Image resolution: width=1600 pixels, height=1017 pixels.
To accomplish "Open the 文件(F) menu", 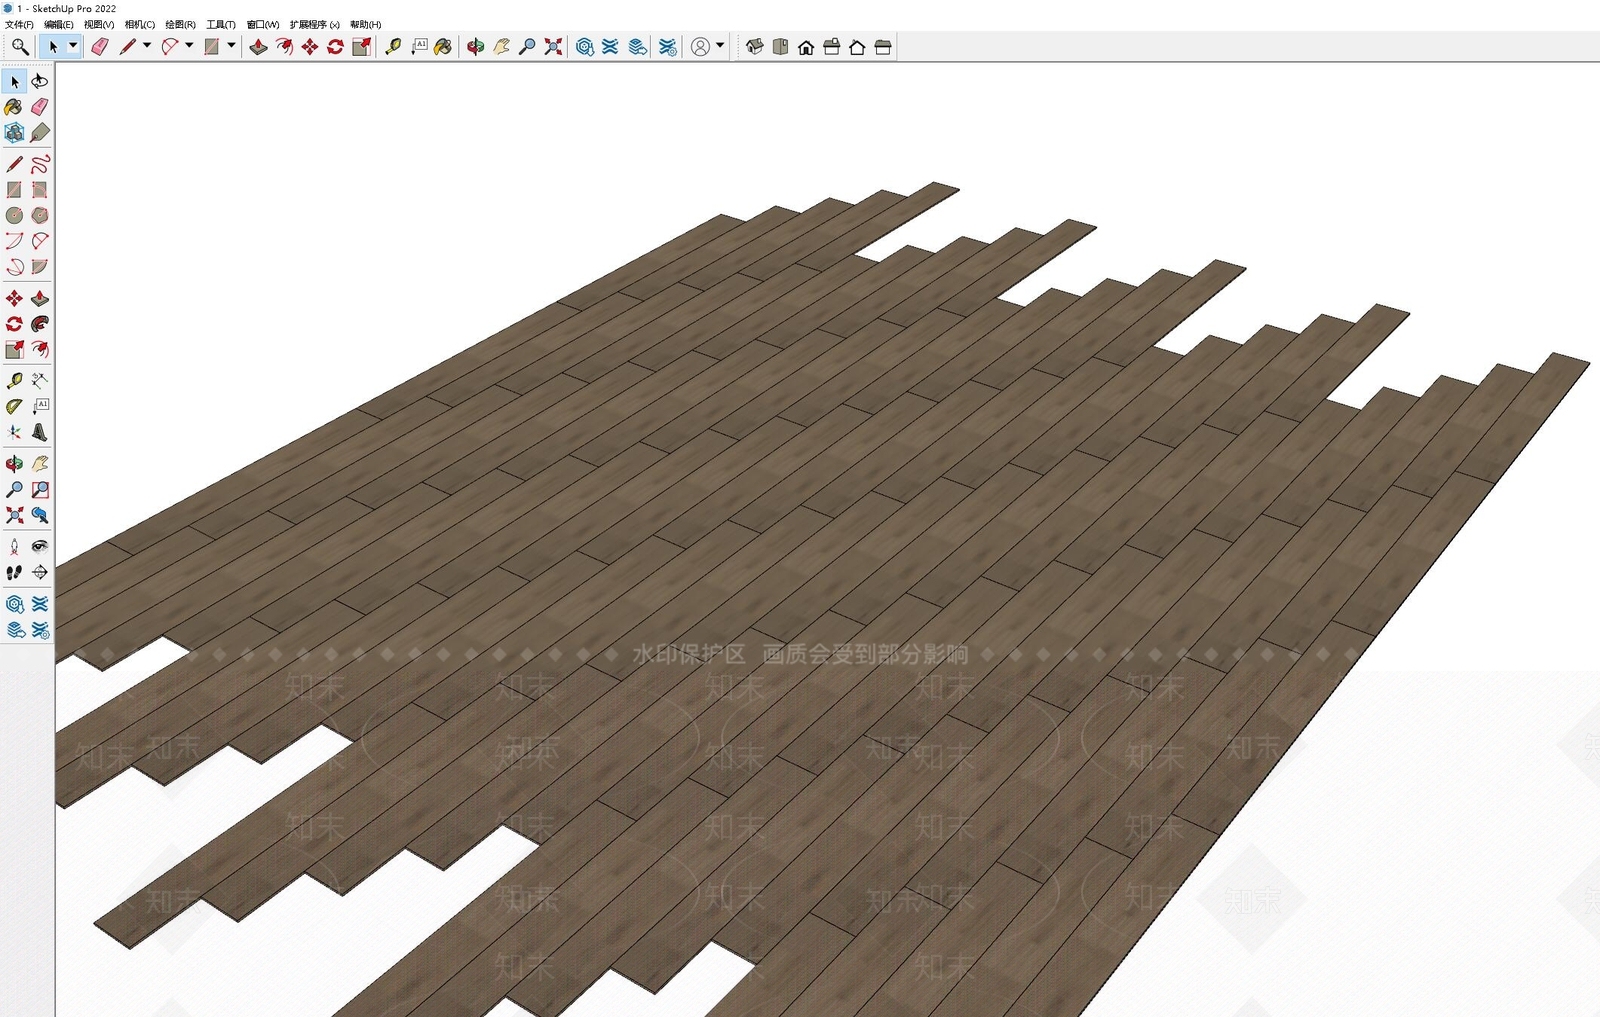I will coord(19,25).
